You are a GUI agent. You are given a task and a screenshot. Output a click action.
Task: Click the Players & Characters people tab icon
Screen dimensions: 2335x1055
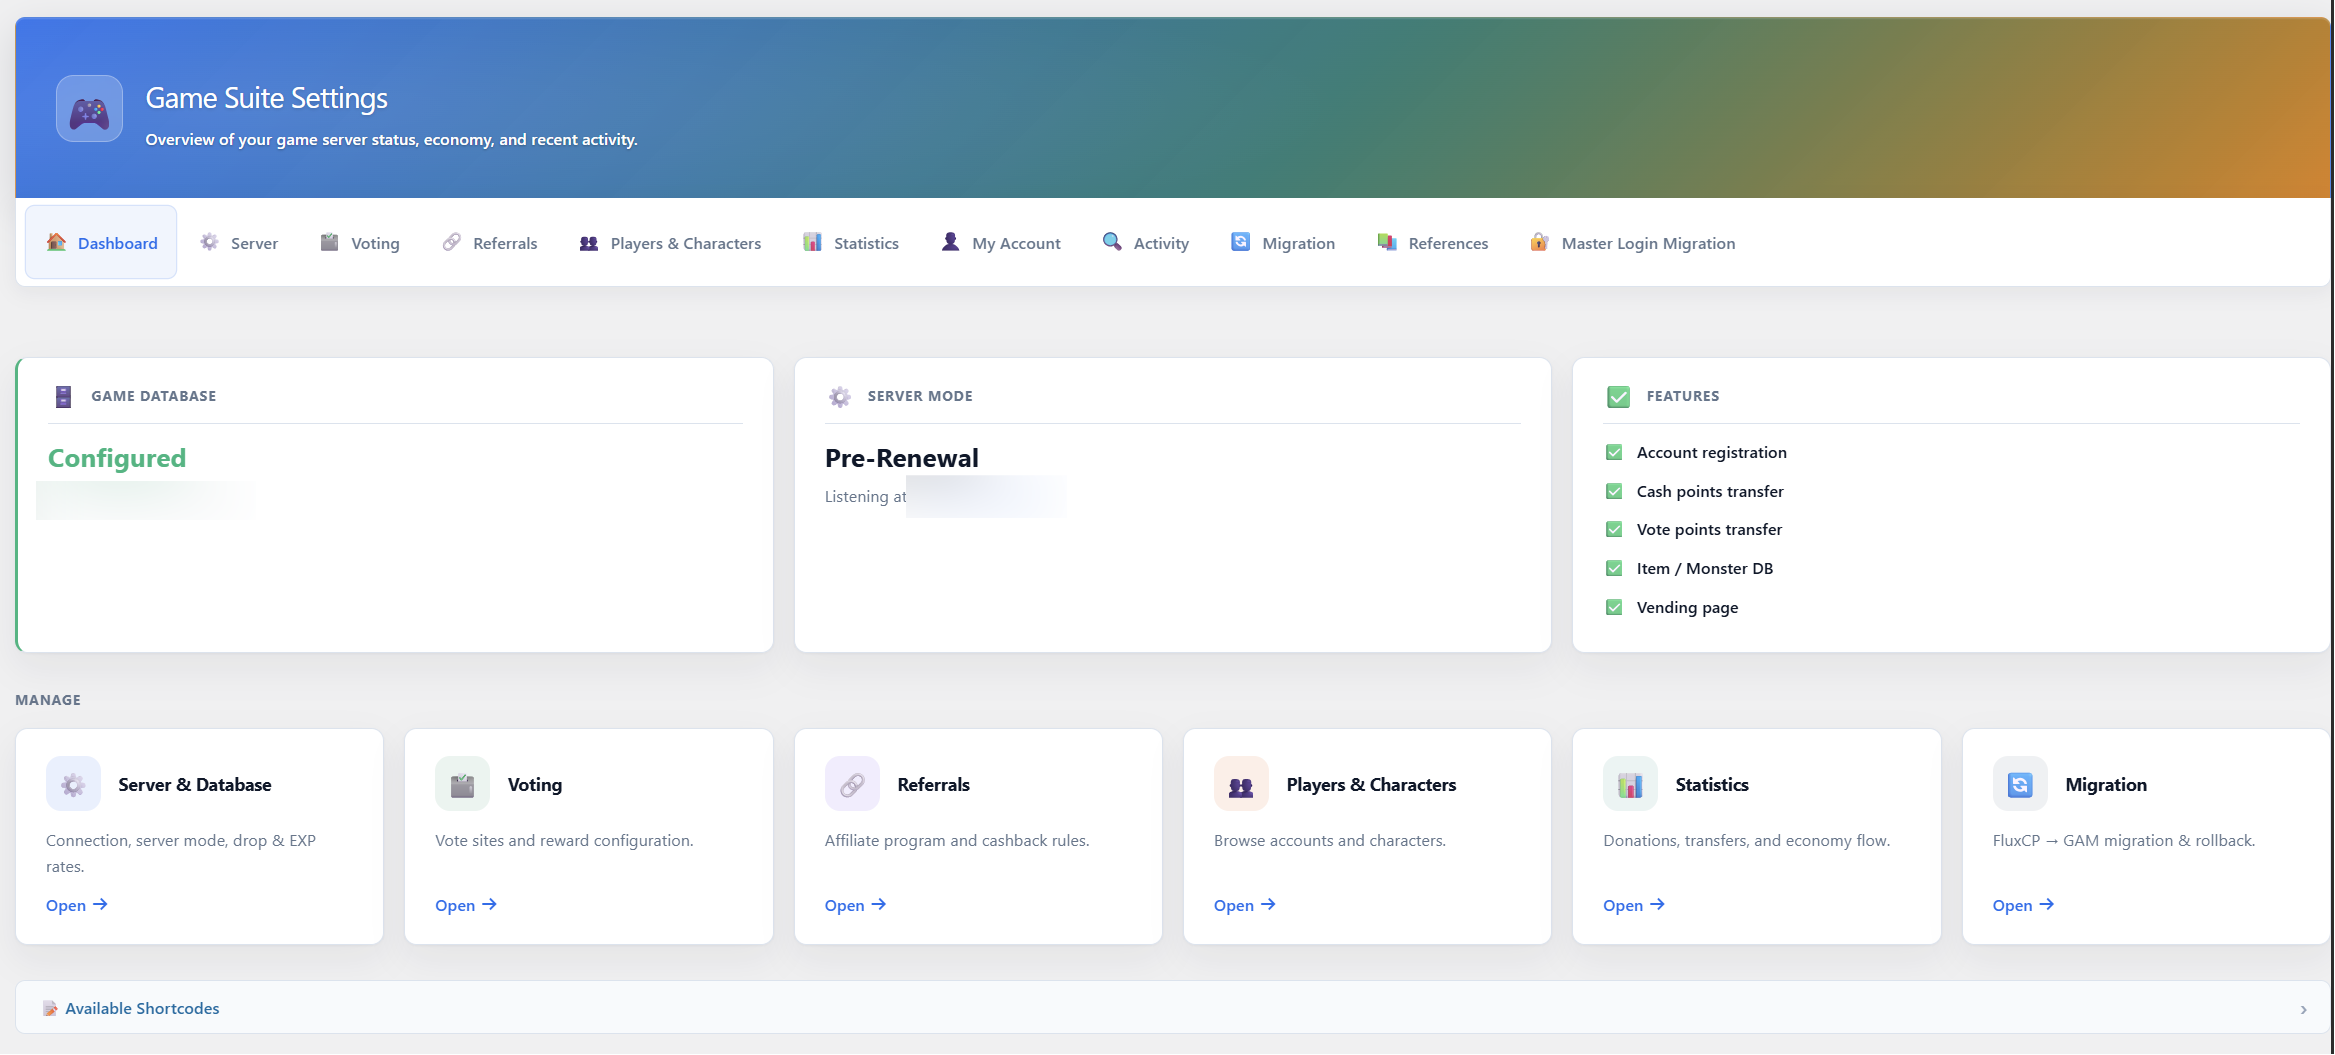coord(589,243)
